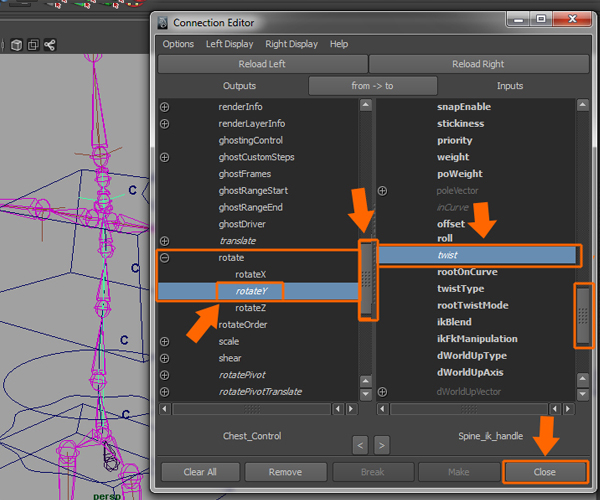Select rotateOrder in the outputs list
Image resolution: width=600 pixels, height=500 pixels.
[x=243, y=325]
